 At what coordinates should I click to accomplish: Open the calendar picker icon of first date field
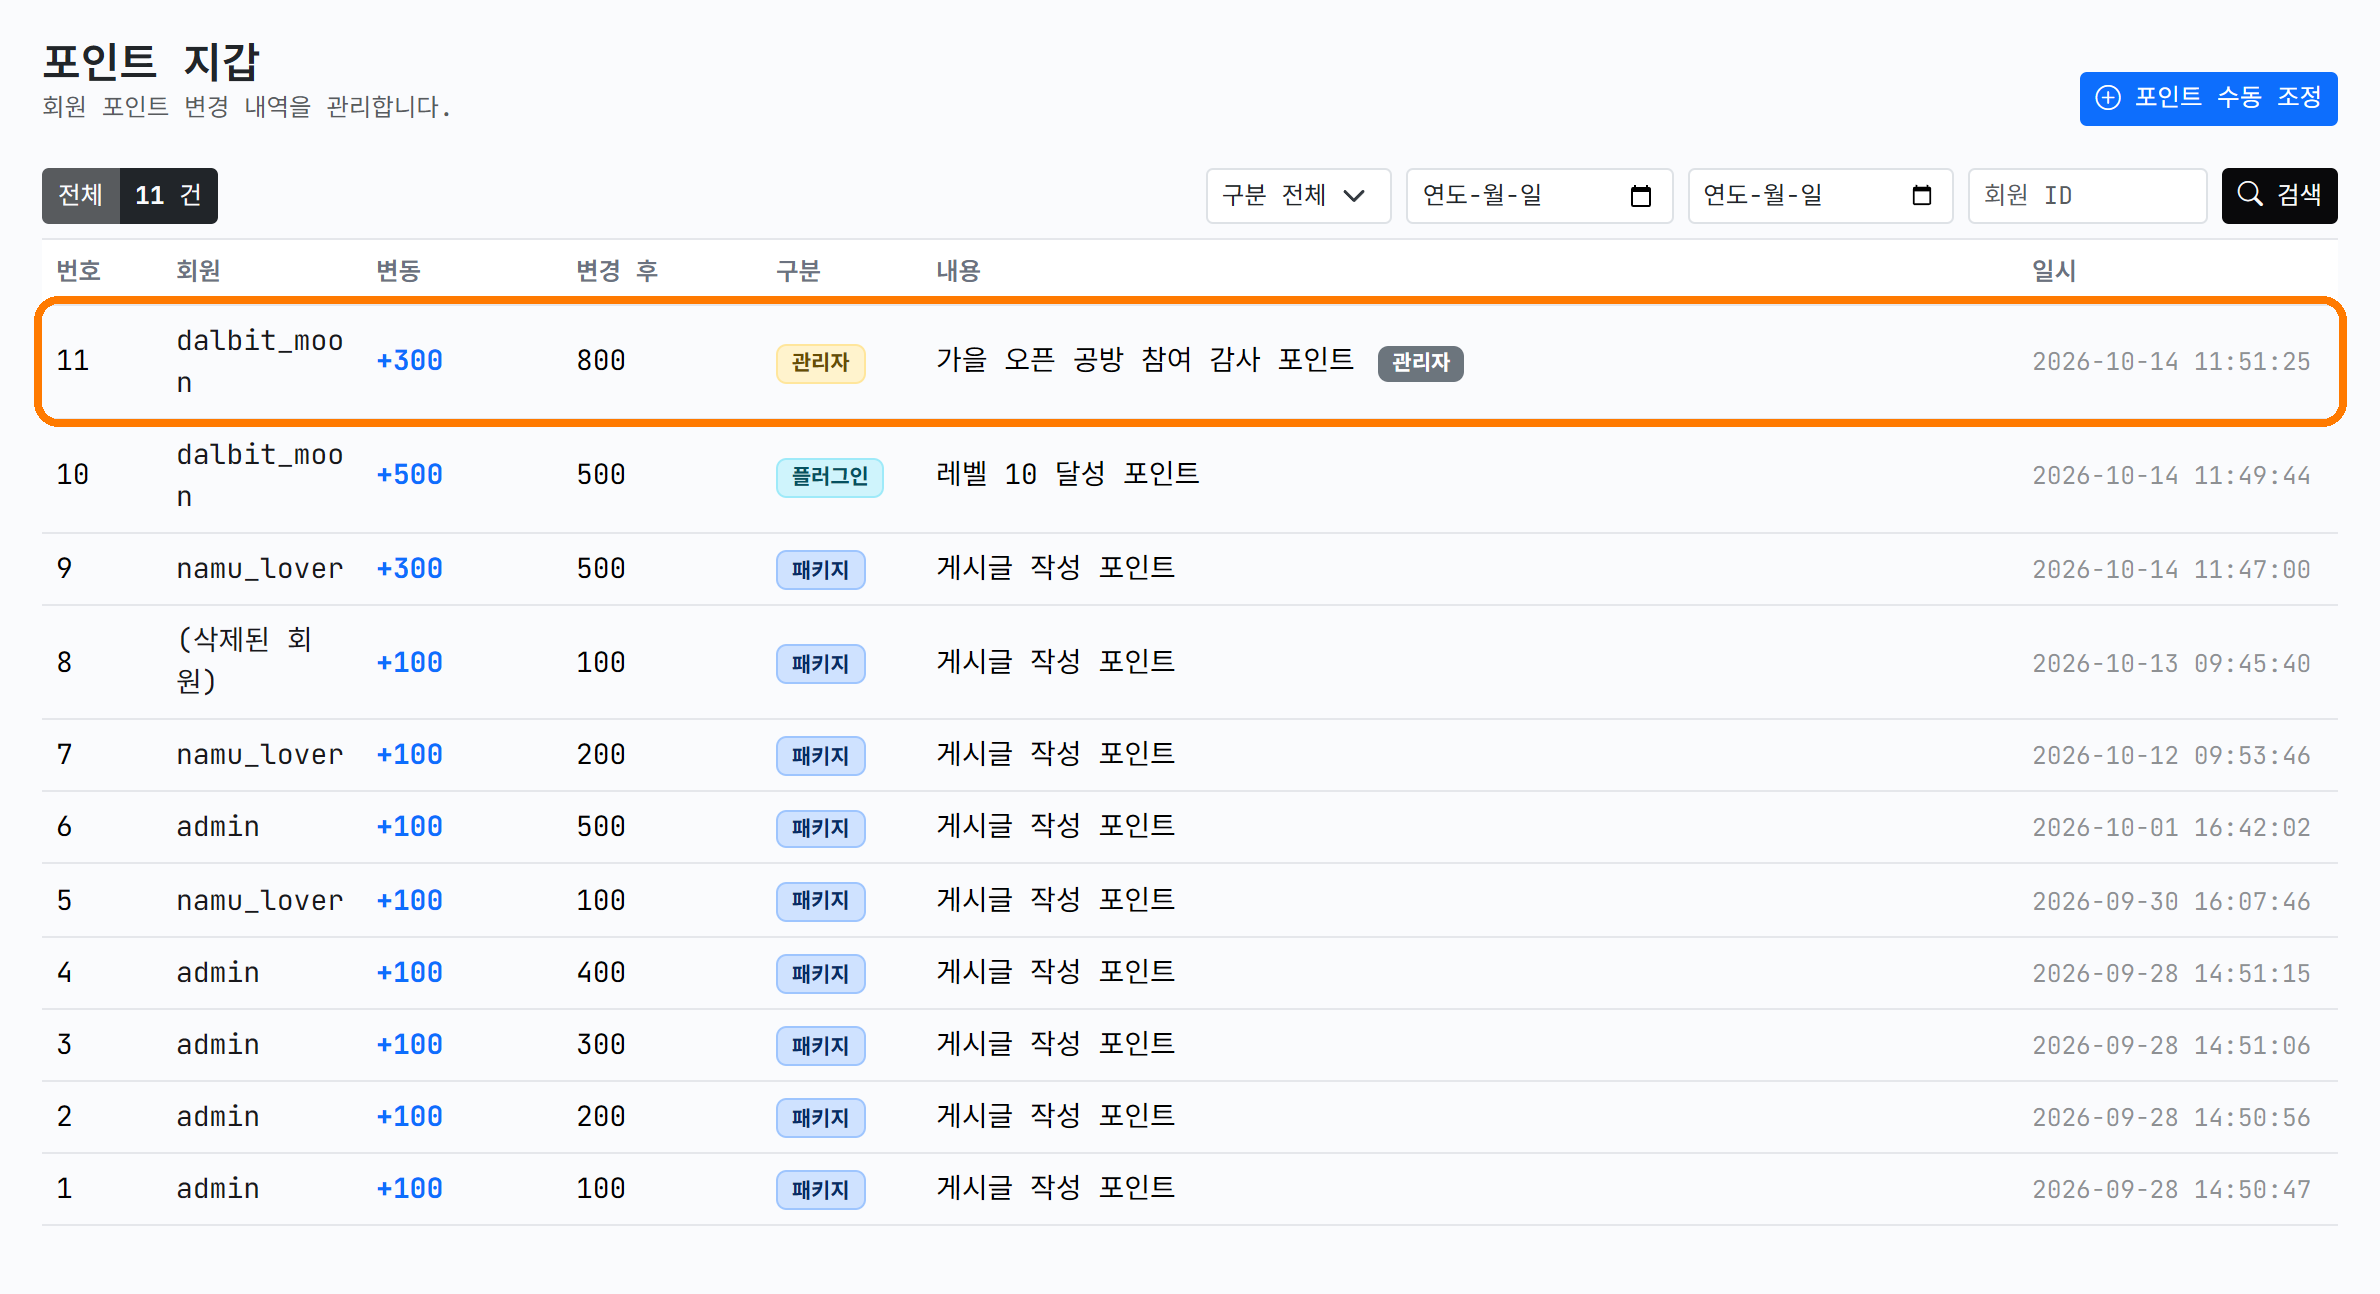[1641, 195]
